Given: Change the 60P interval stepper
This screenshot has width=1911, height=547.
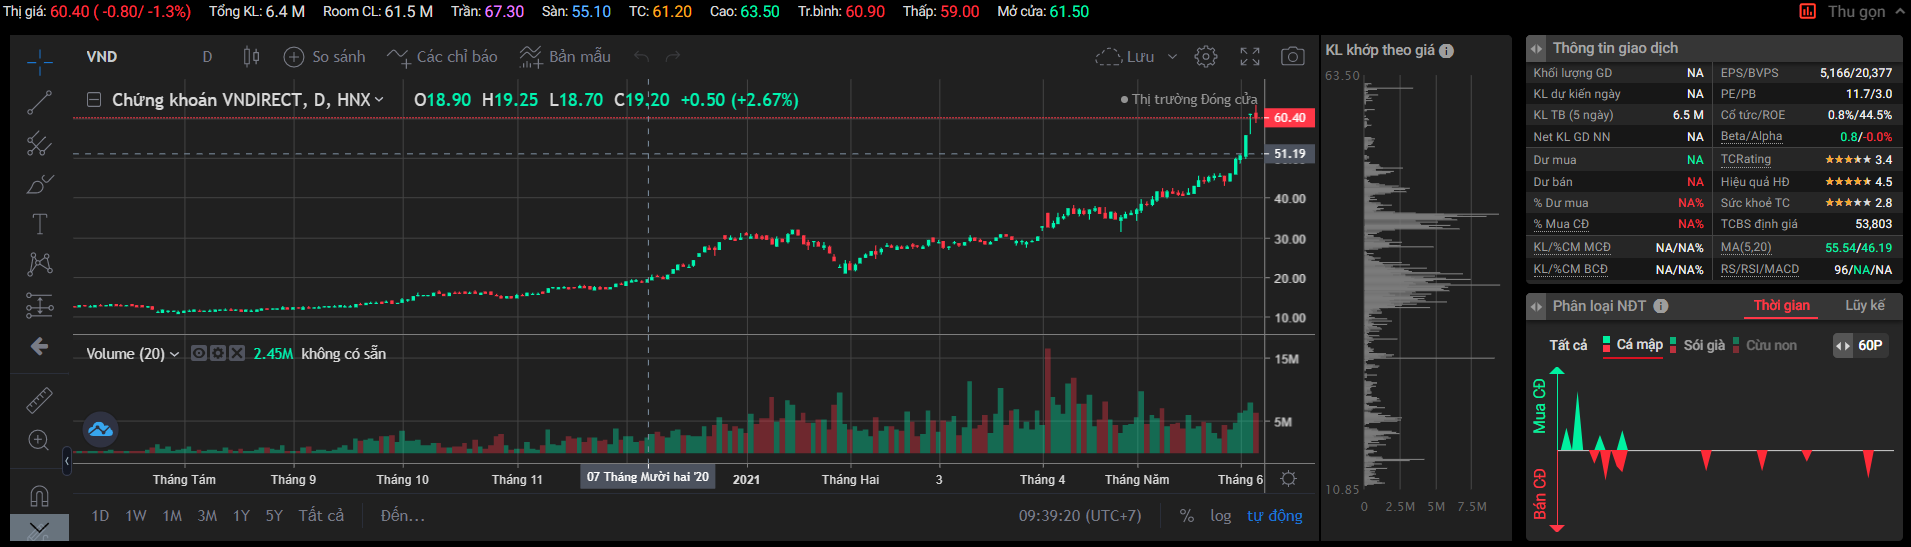Looking at the screenshot, I should coord(1860,345).
